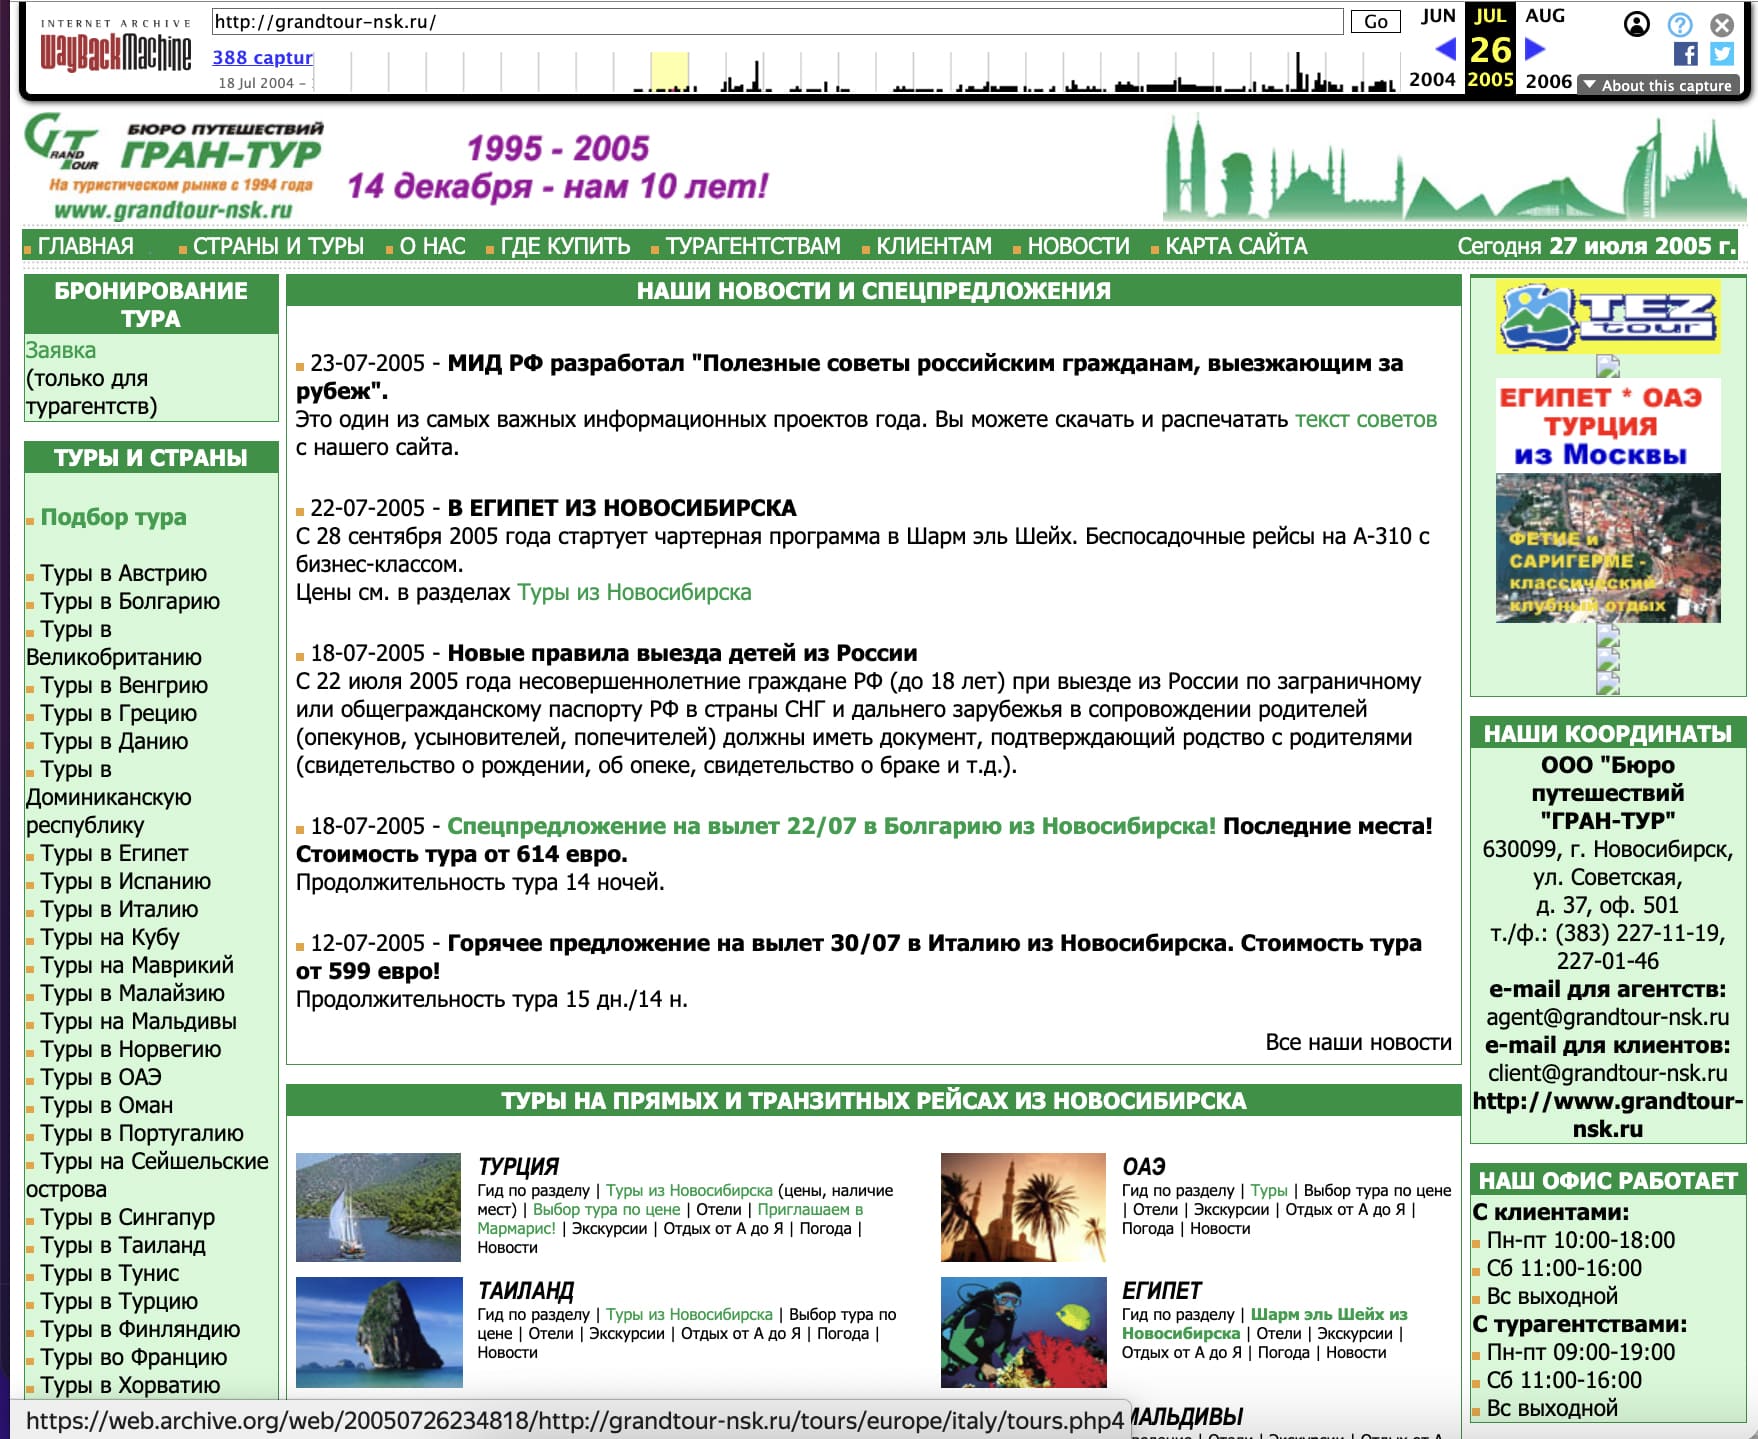Image resolution: width=1758 pixels, height=1439 pixels.
Task: Open the ТУРАГЕНТСТВАМ menu item
Action: pyautogui.click(x=753, y=245)
